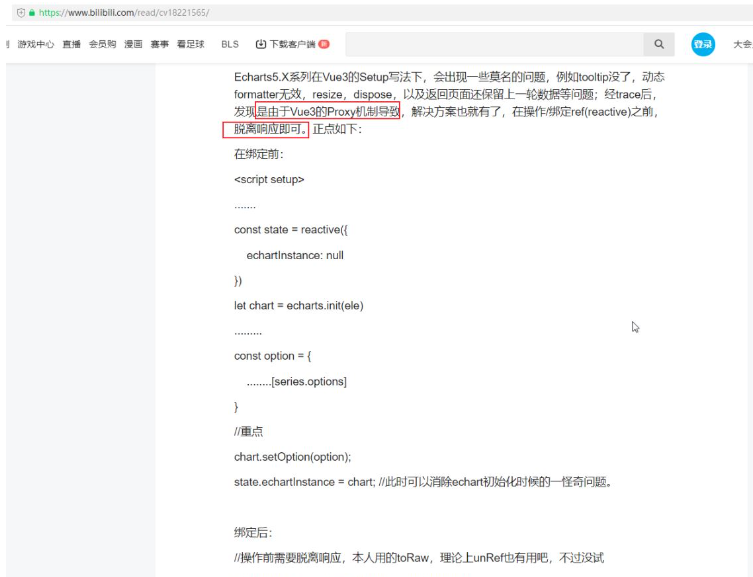Open 会员购 in the nav bar

102,44
